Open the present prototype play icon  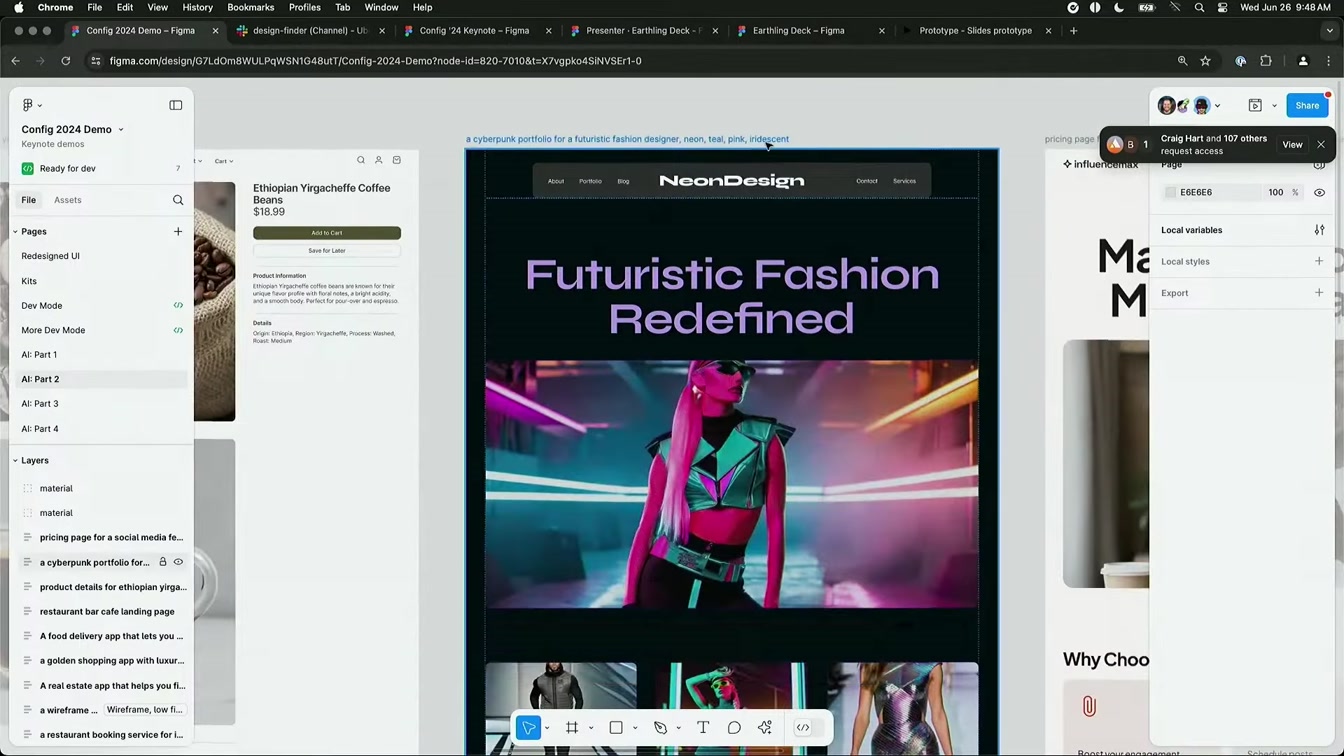[1255, 105]
